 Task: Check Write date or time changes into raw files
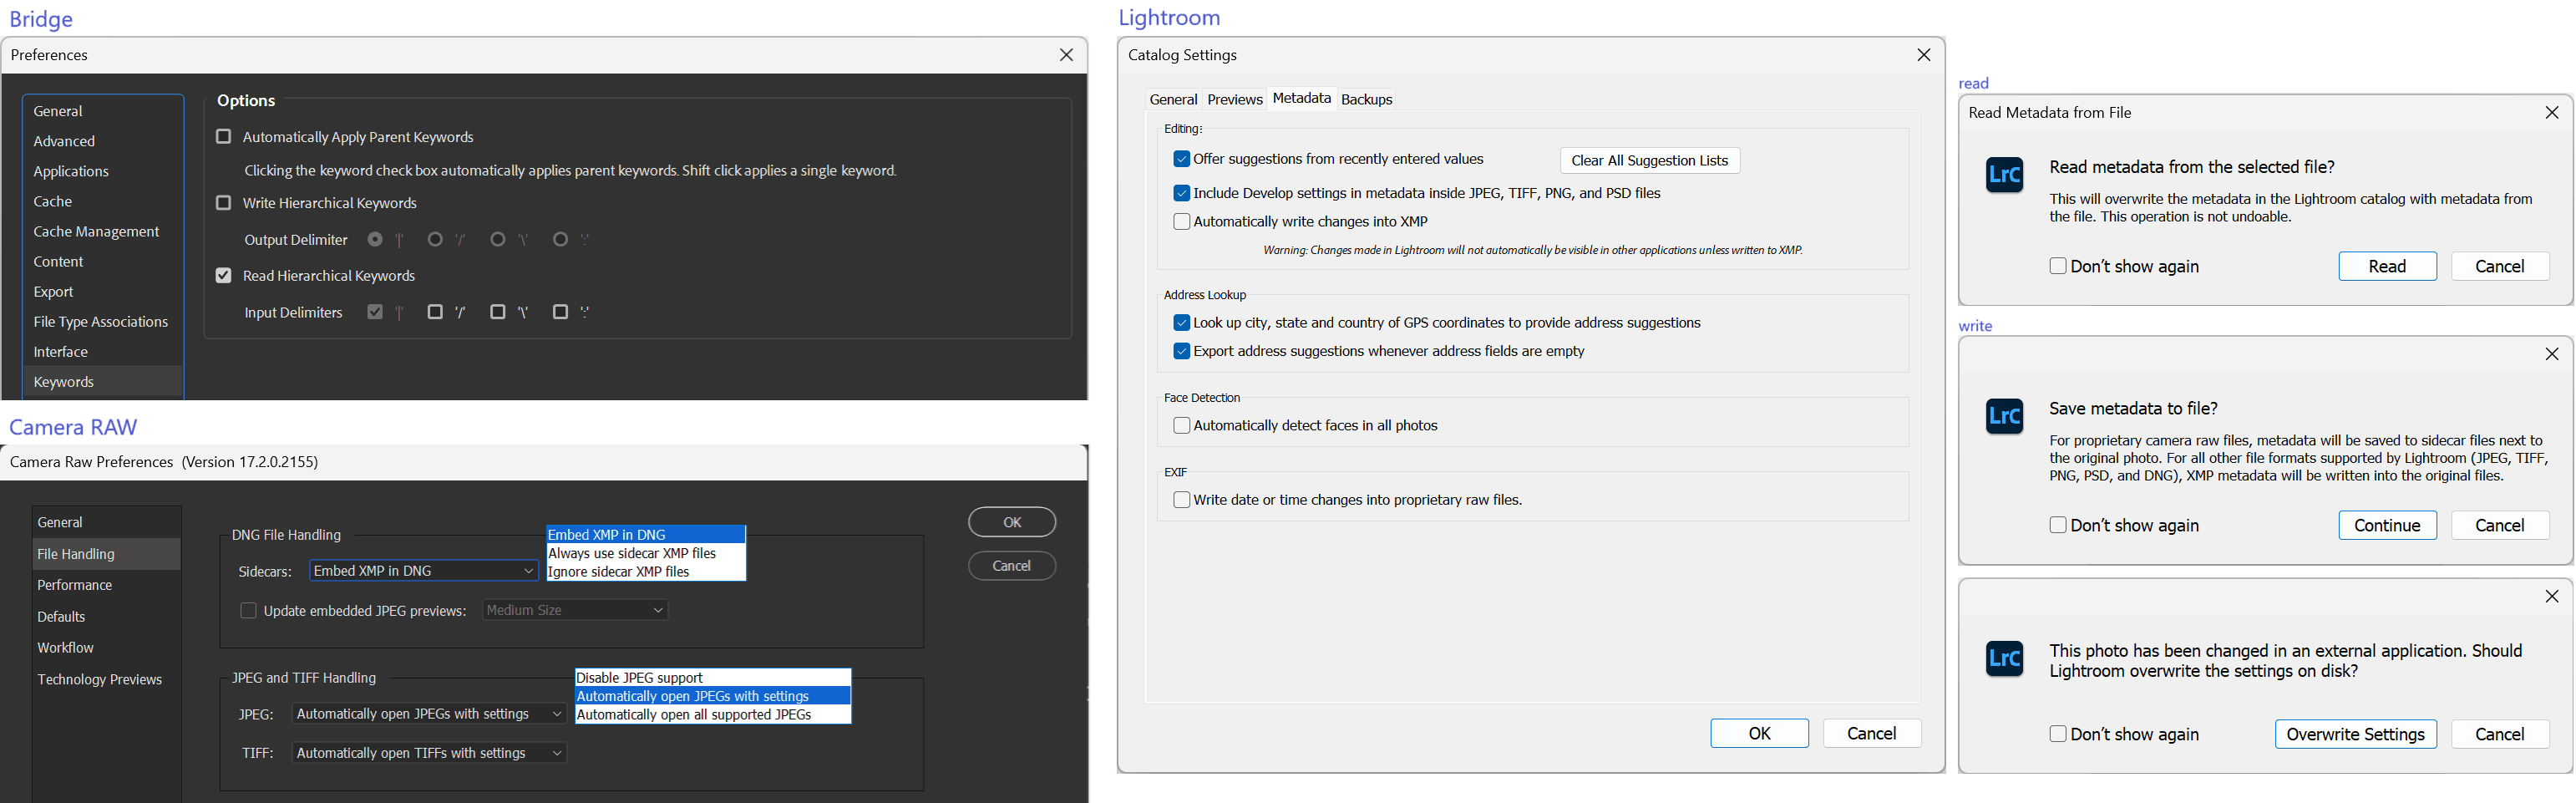click(x=1182, y=500)
